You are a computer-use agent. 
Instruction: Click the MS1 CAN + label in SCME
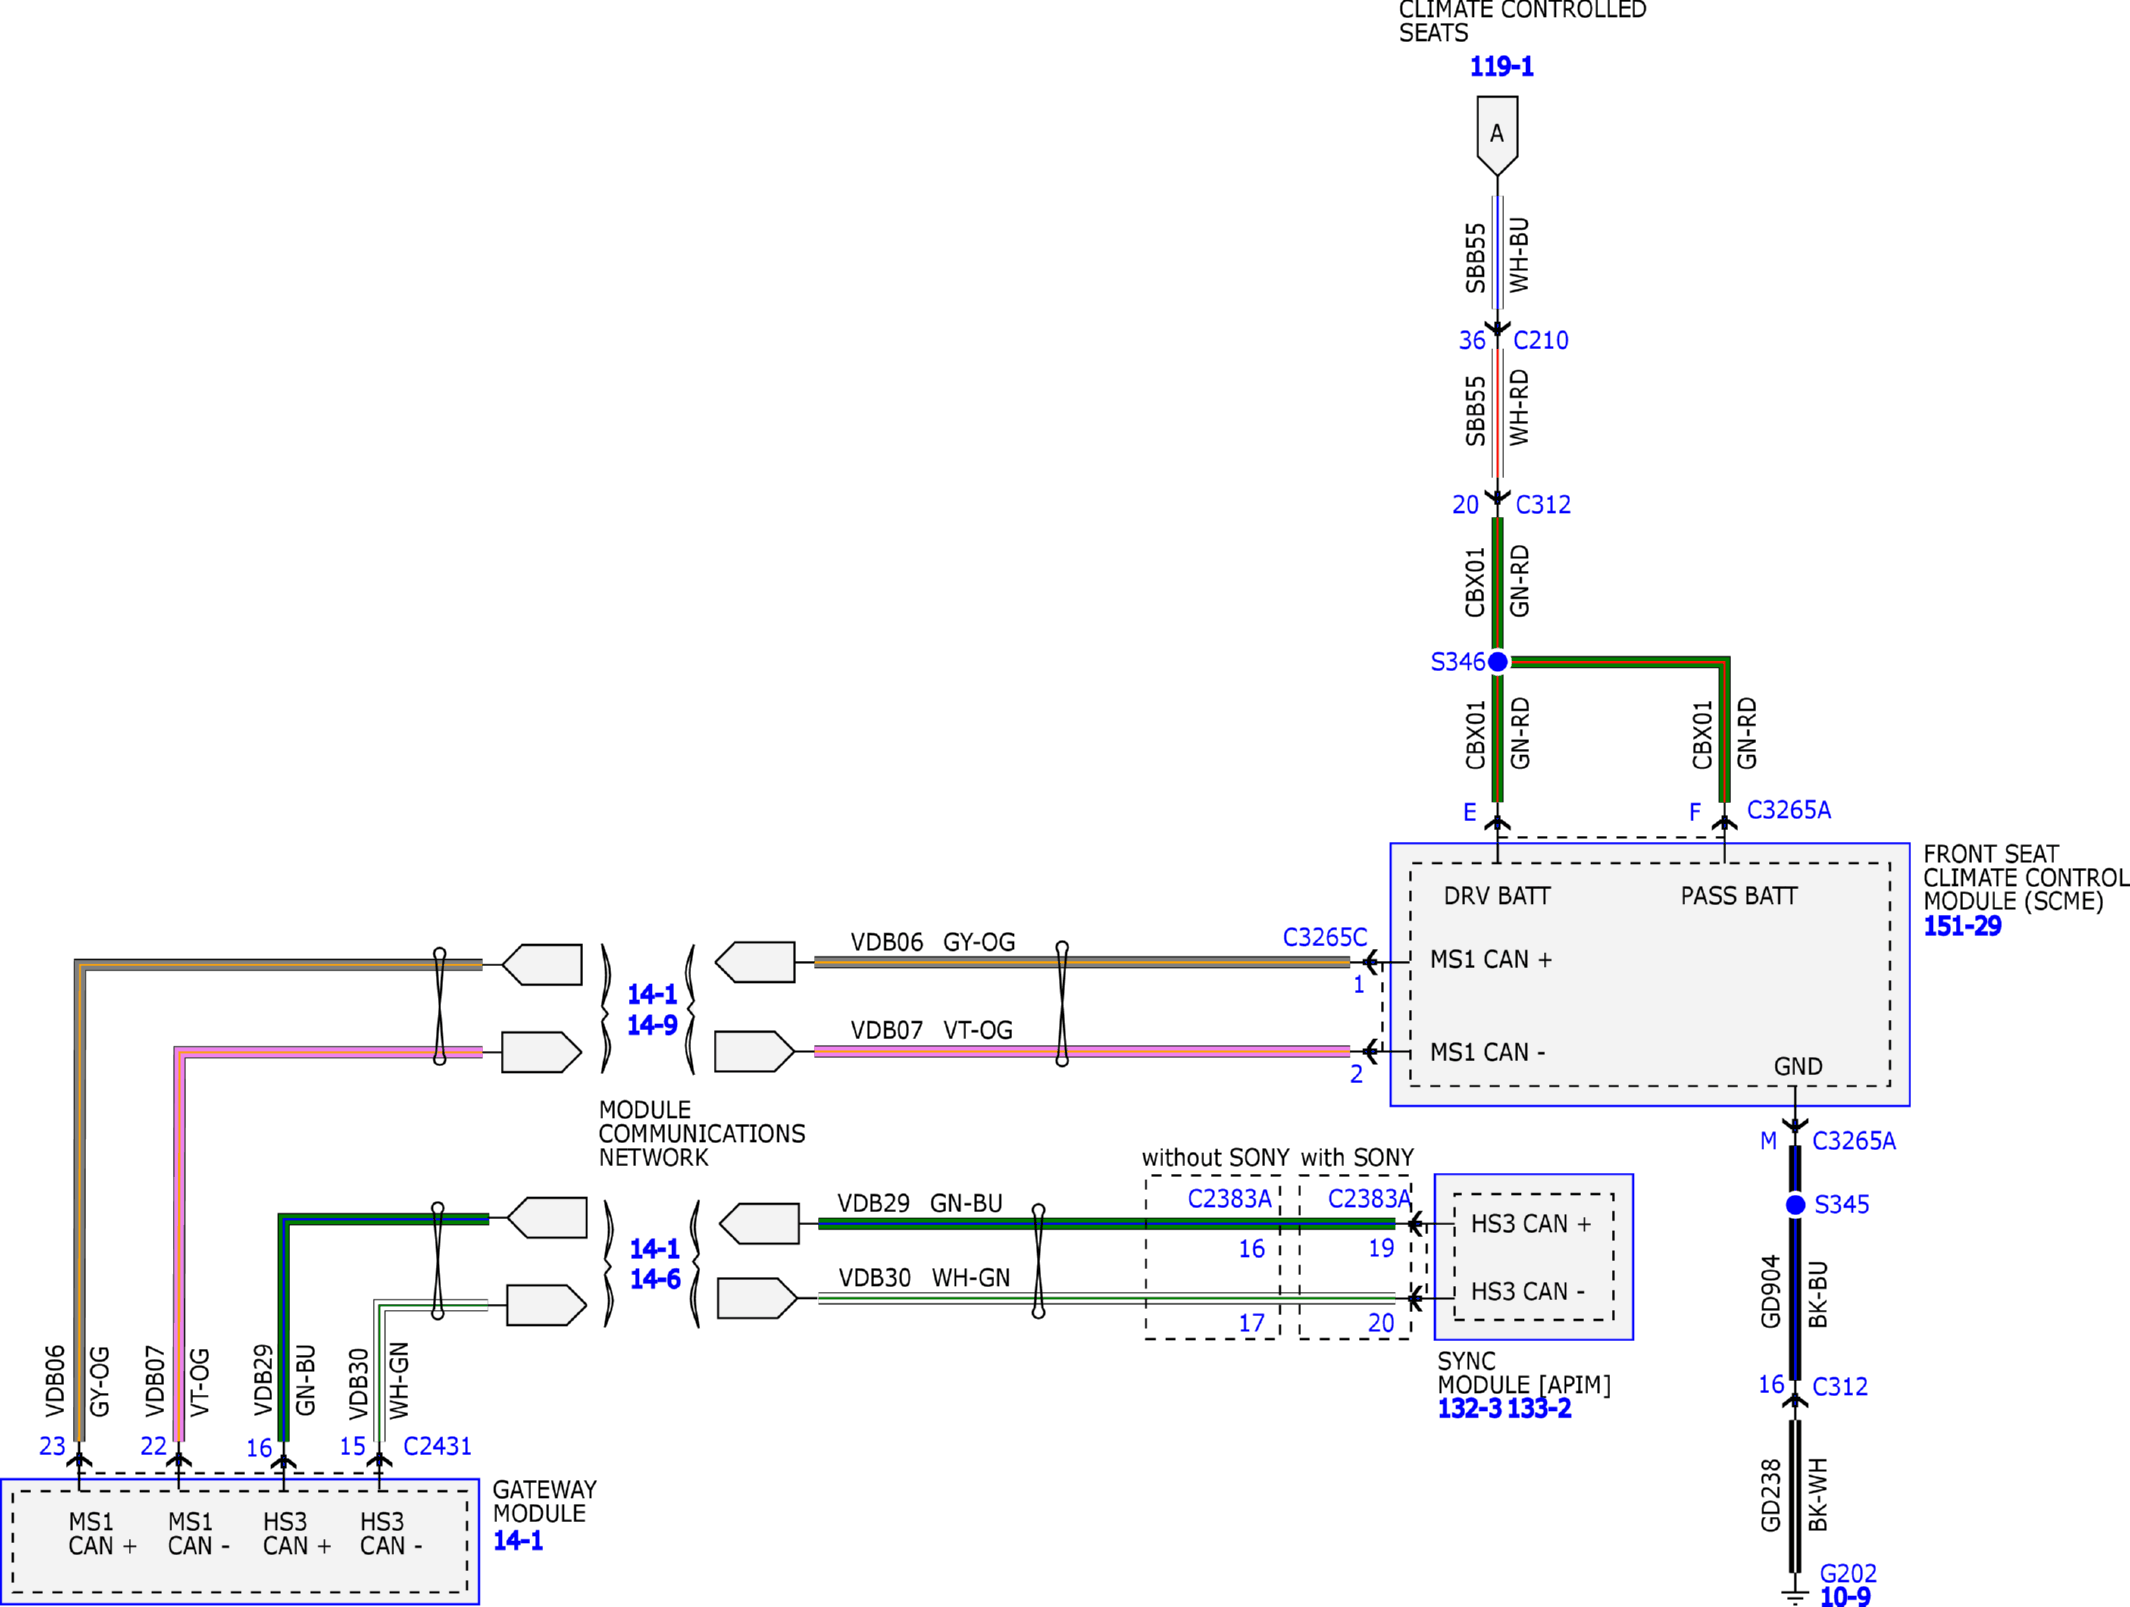pos(1491,960)
